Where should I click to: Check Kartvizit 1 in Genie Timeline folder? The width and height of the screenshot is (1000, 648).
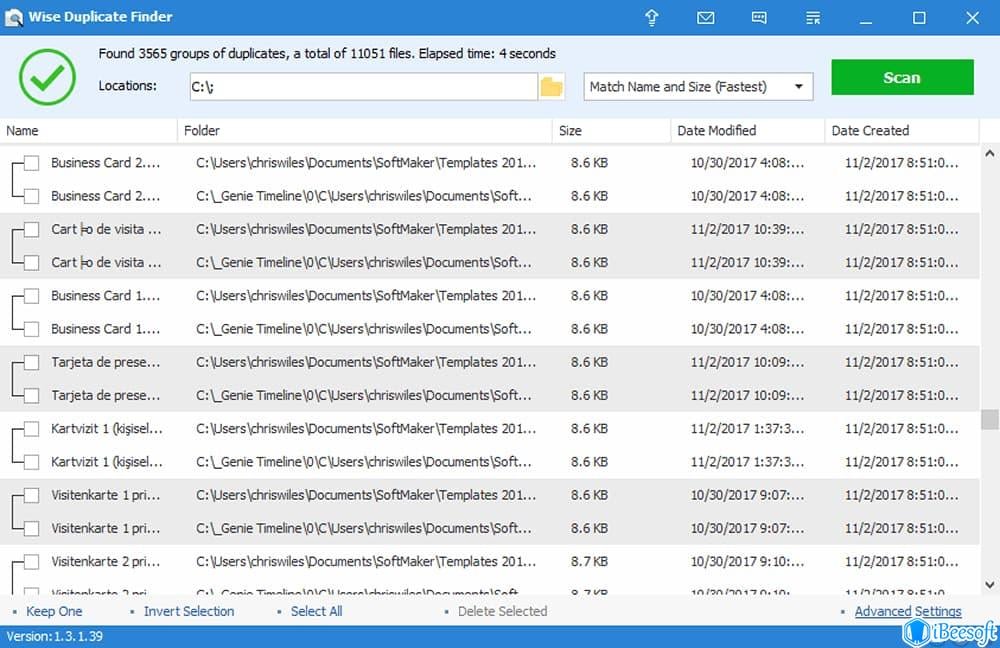(x=31, y=462)
